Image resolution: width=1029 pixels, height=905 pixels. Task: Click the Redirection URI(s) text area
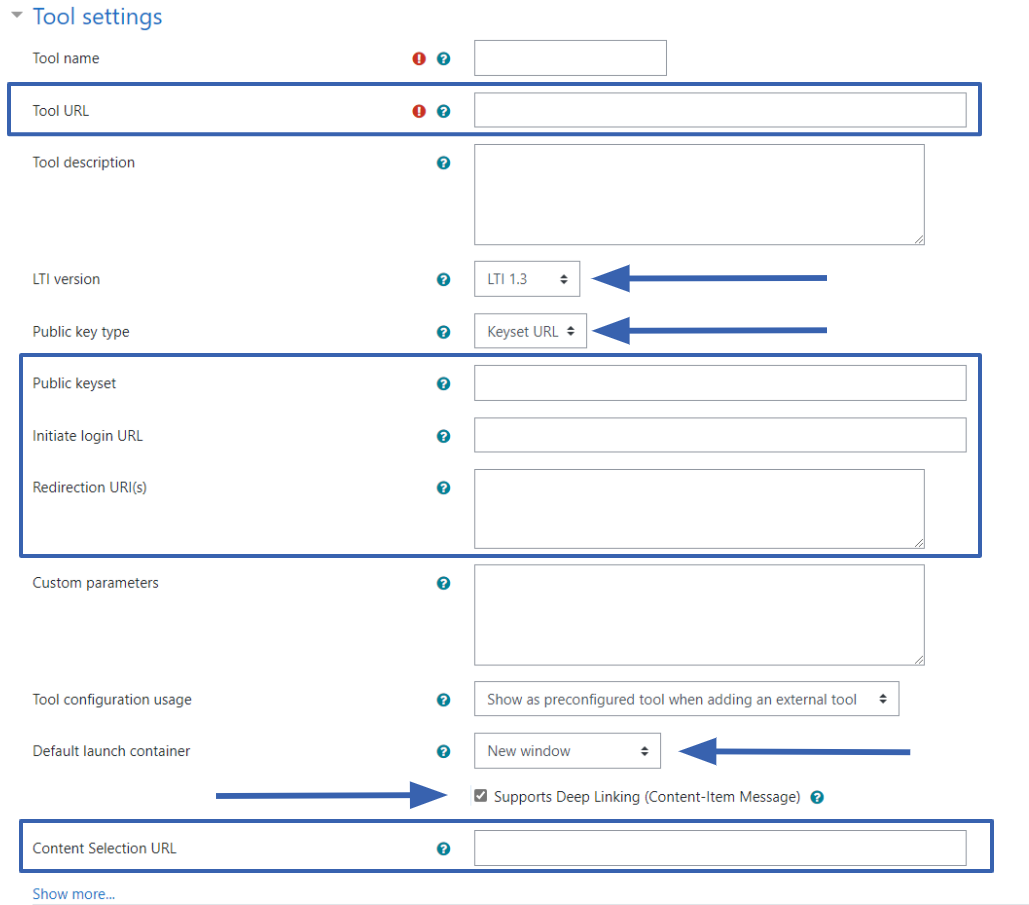coord(698,508)
